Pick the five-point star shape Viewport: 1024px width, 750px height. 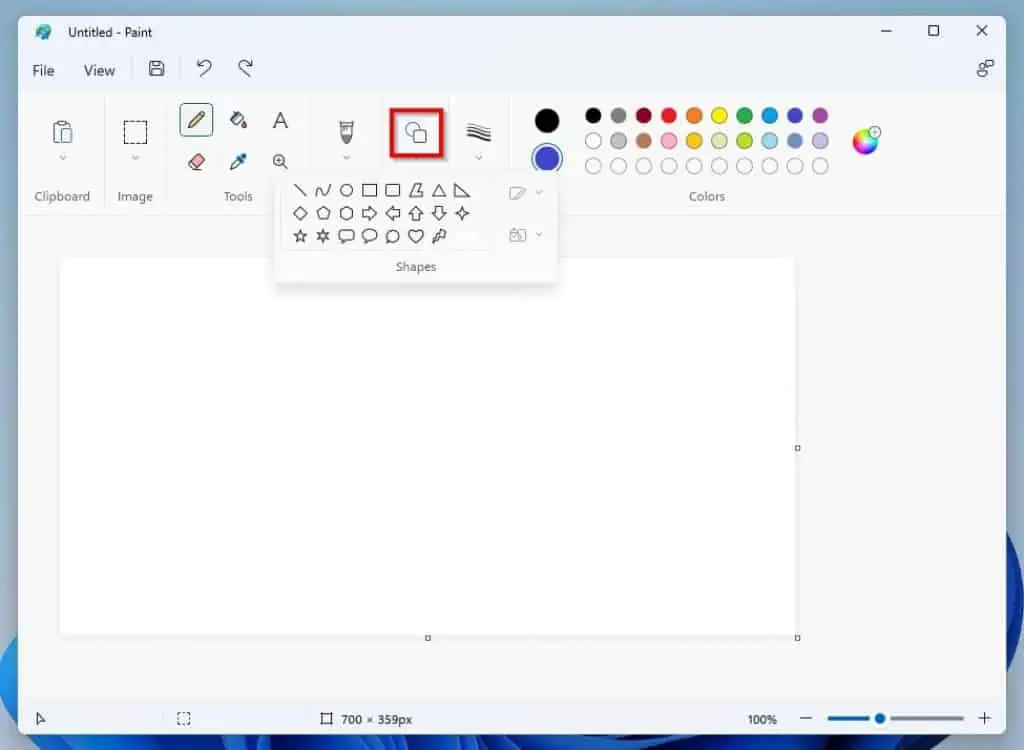(300, 236)
